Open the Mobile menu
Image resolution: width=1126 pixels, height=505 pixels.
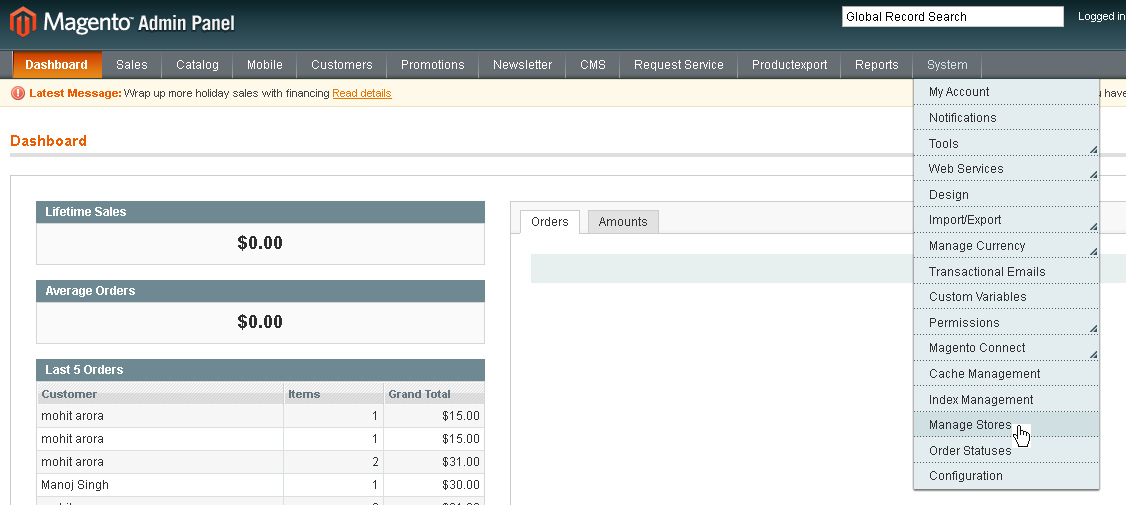(x=264, y=65)
